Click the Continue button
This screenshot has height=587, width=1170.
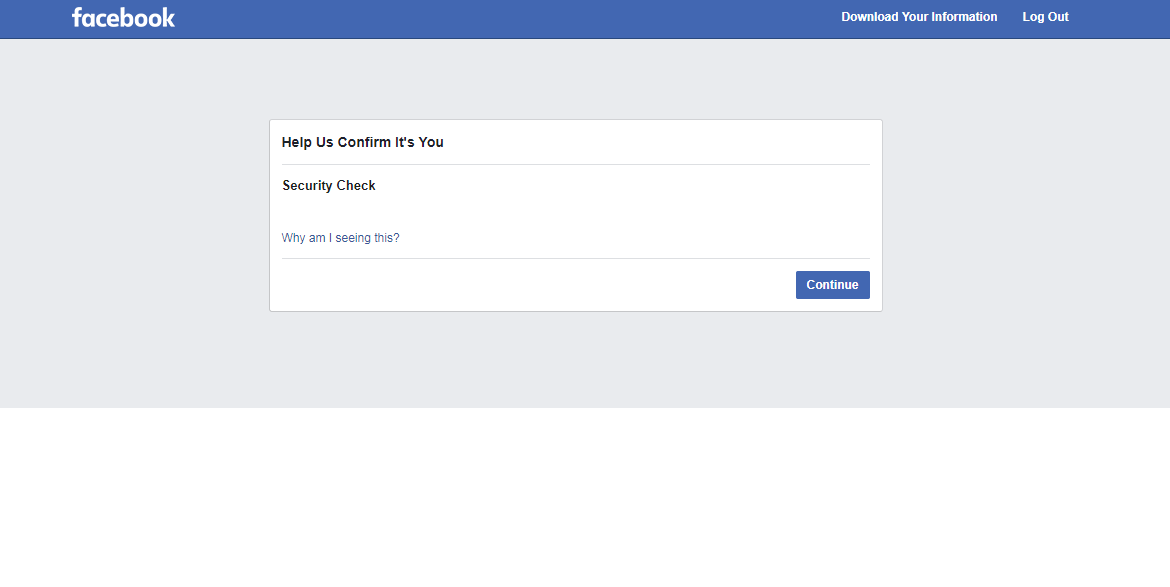[833, 285]
